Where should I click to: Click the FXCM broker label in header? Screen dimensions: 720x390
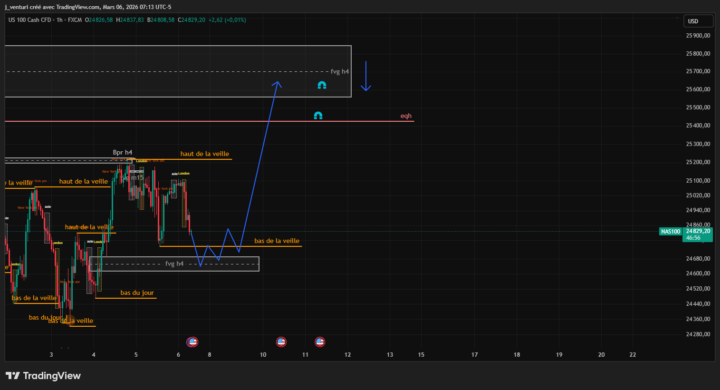click(74, 20)
